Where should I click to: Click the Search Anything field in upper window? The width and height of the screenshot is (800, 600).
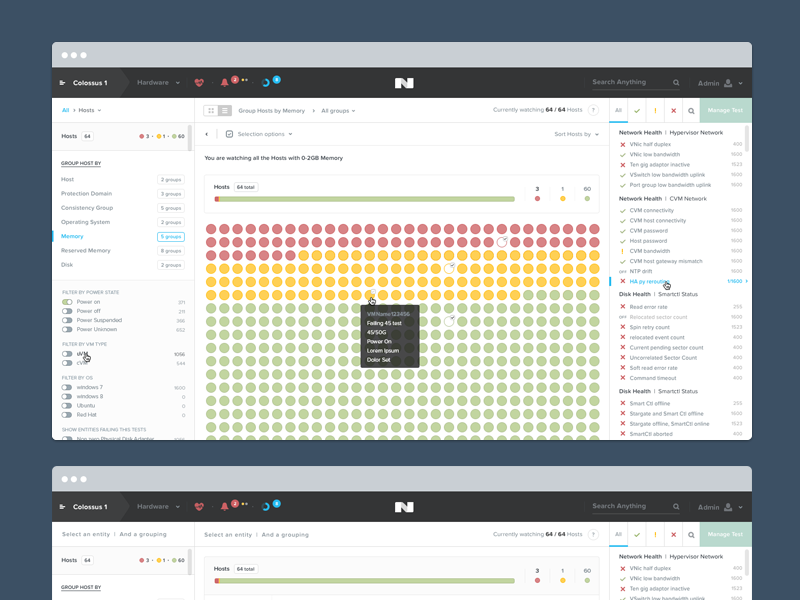631,83
